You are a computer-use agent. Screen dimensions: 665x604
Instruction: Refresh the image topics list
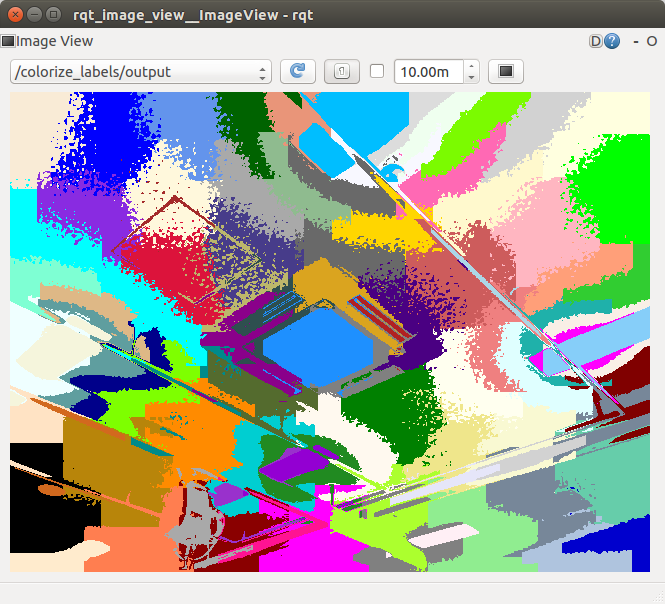(x=298, y=71)
